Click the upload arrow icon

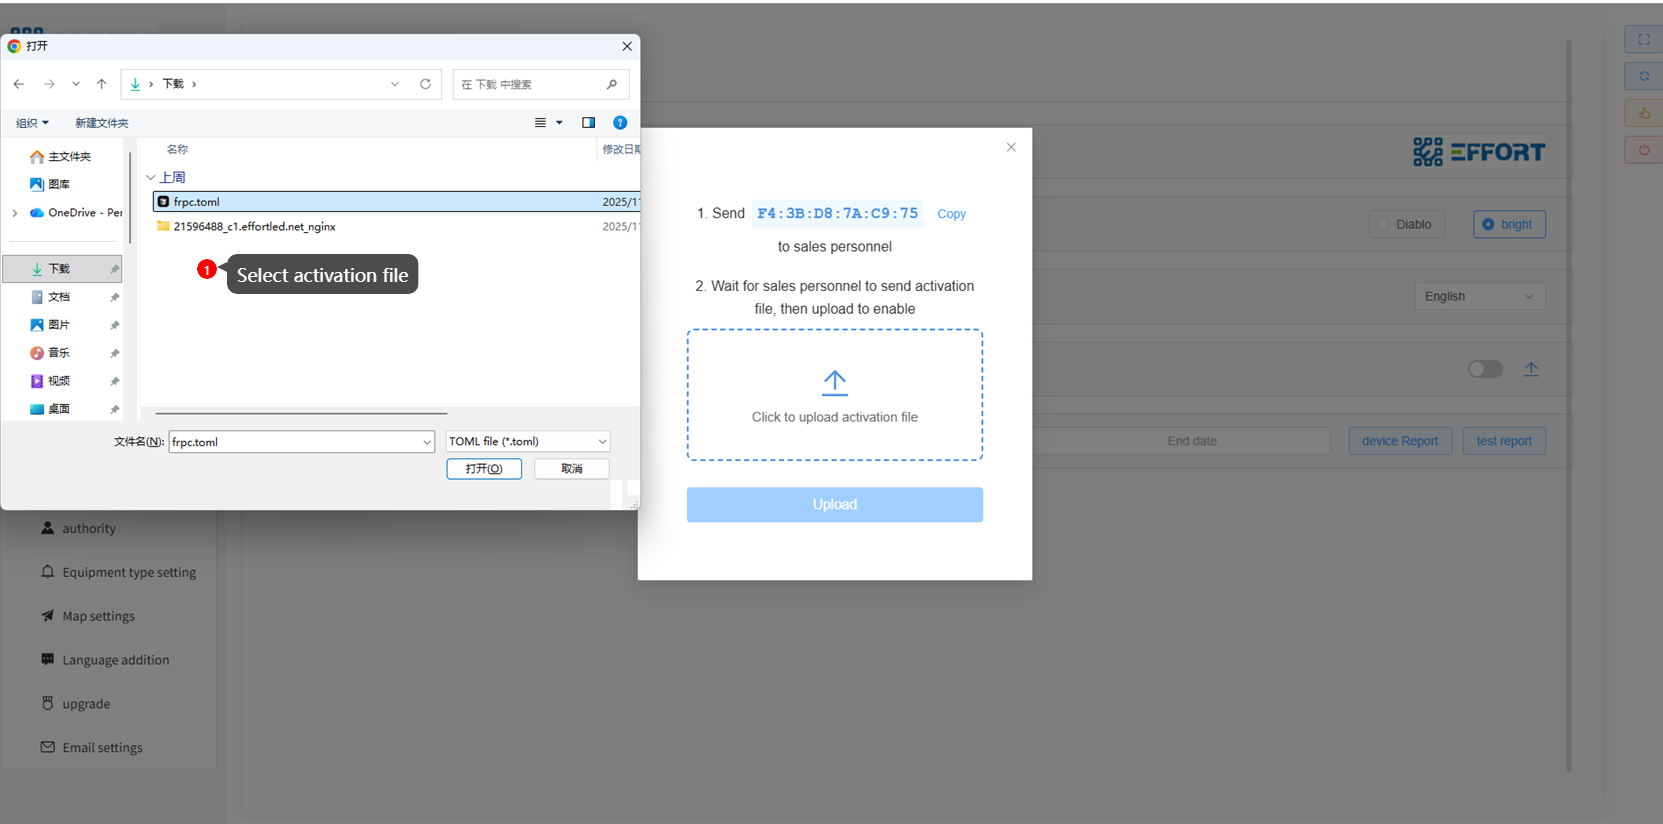pos(835,383)
